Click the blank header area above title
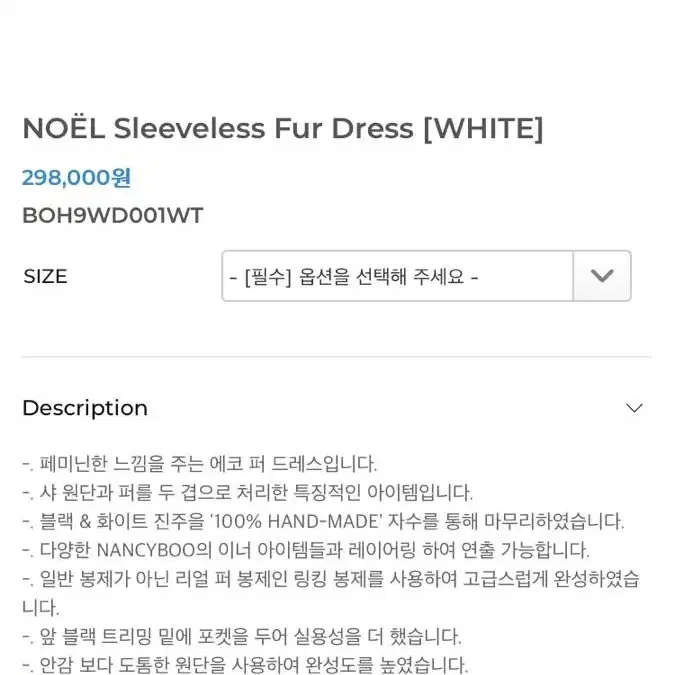 pos(338,52)
